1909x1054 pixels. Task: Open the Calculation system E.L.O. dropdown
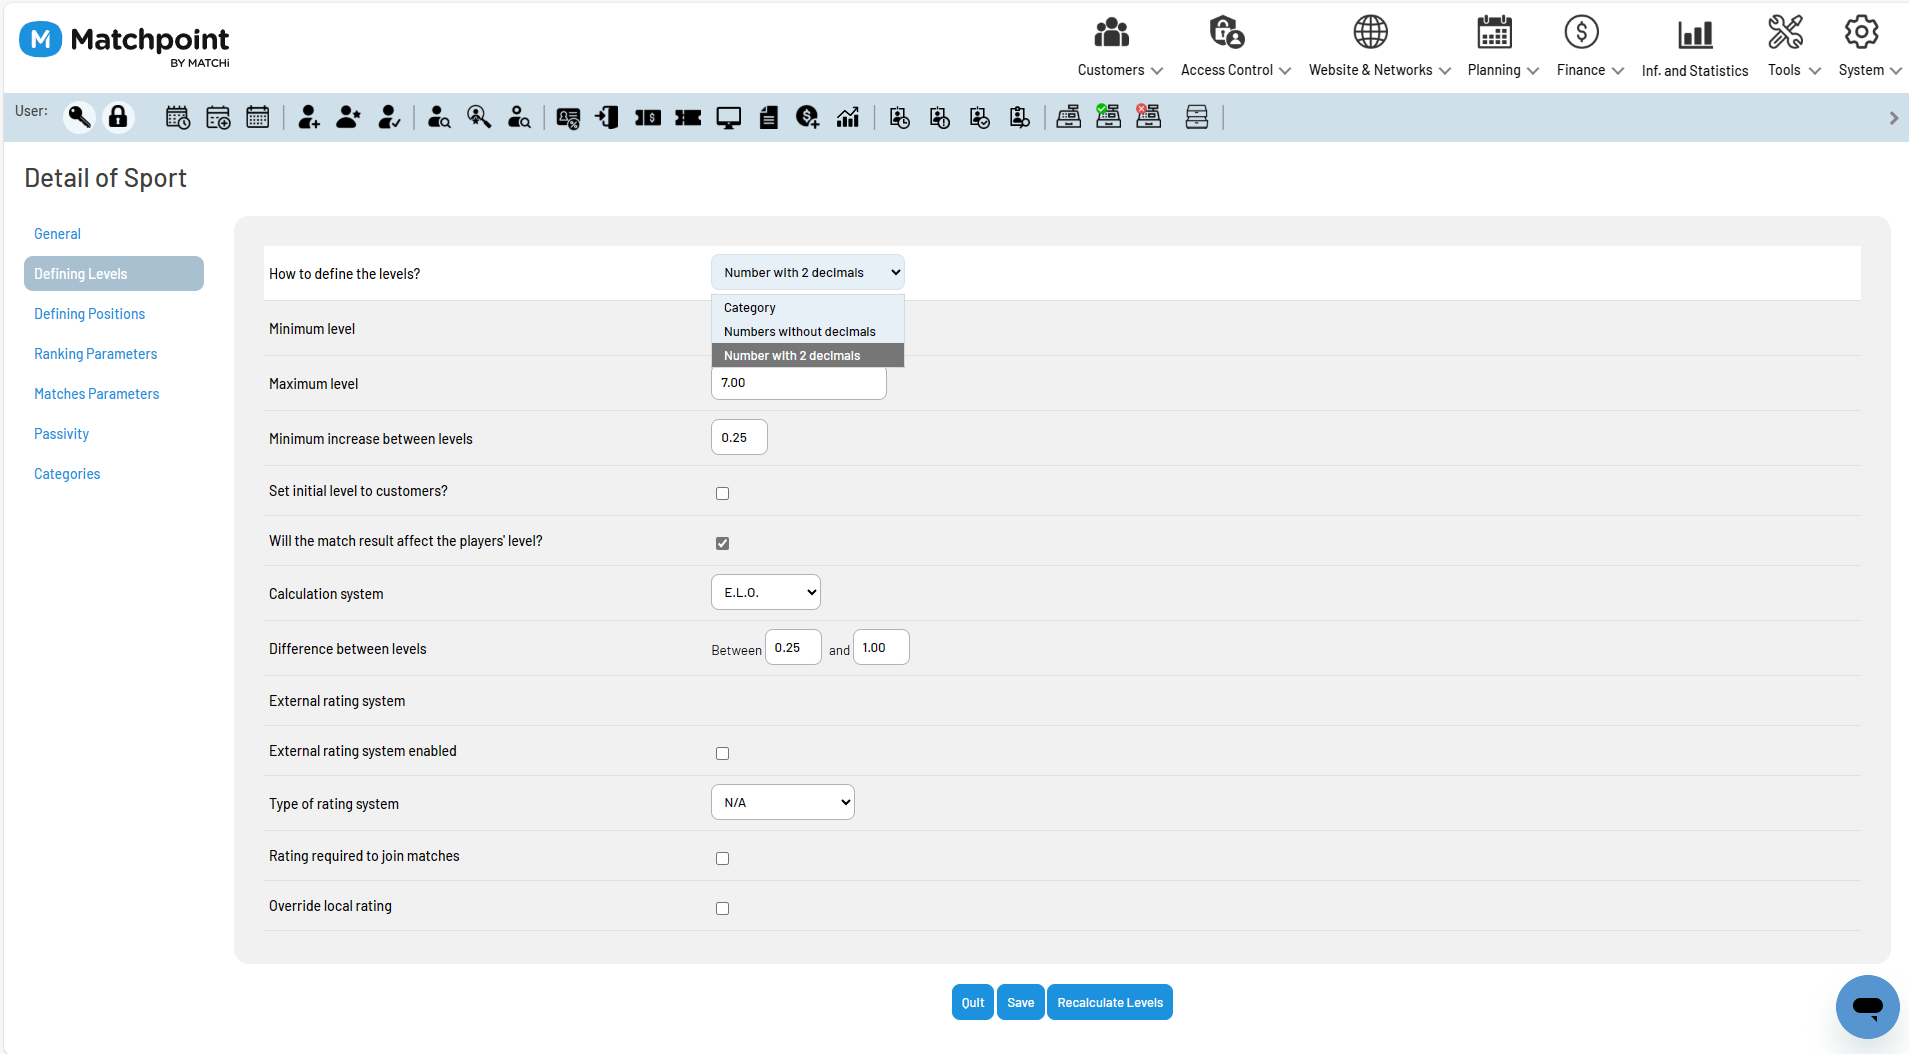coord(766,592)
